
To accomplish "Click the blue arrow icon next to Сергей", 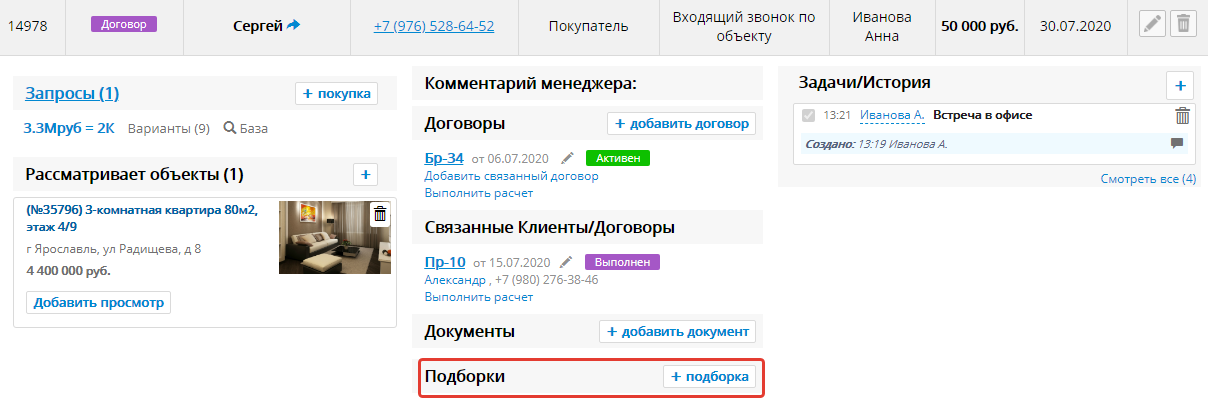I will tap(293, 26).
